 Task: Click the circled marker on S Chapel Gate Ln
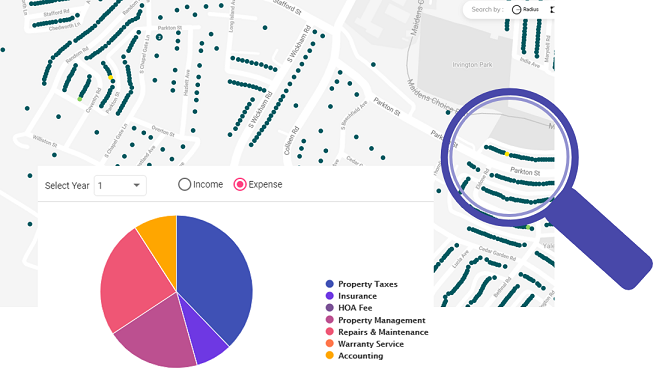[159, 37]
